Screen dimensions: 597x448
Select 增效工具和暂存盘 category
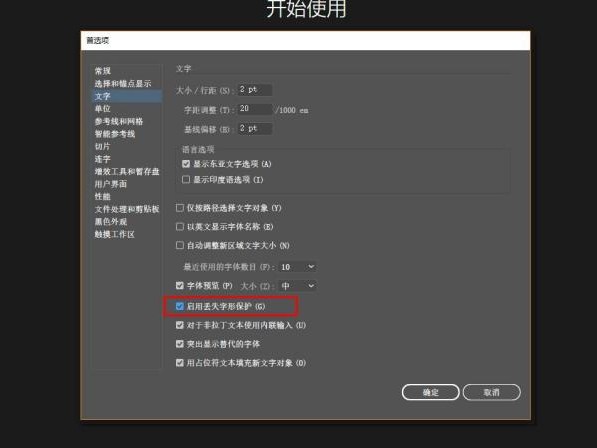(127, 172)
